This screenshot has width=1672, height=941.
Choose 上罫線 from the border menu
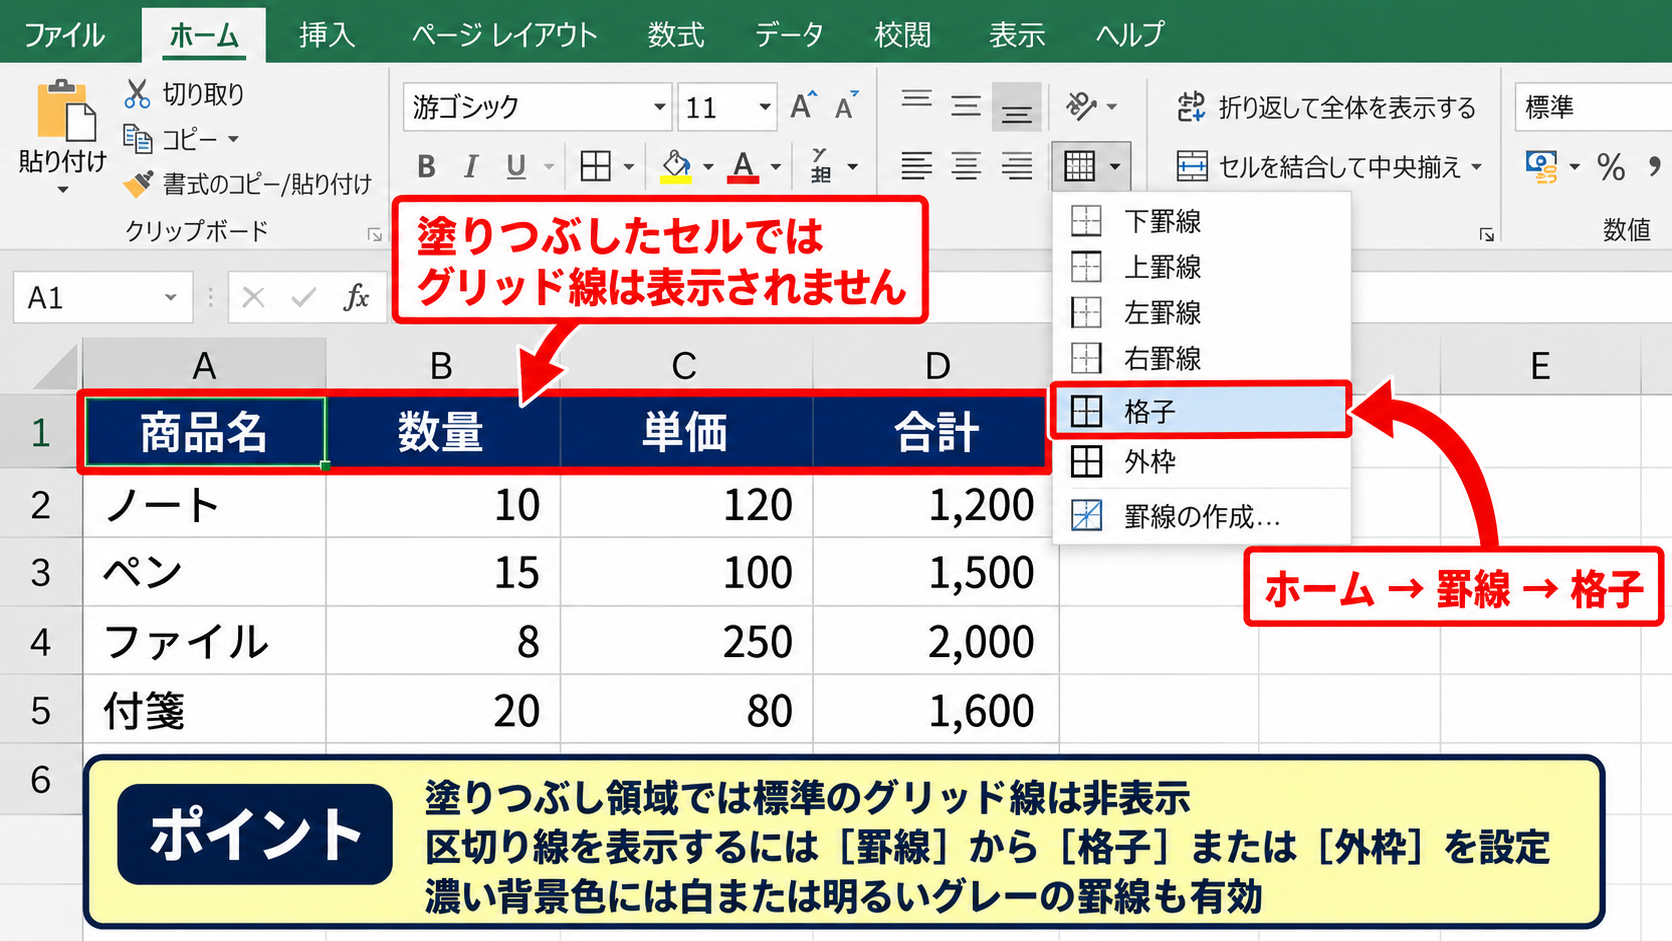coord(1201,267)
